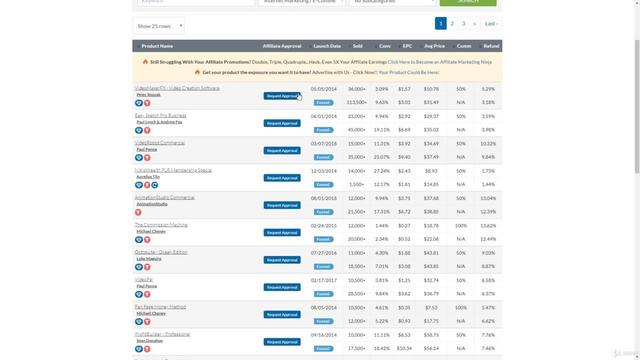Click the Funnel badge in VideoPal row
Image resolution: width=640 pixels, height=360 pixels.
pos(323,294)
